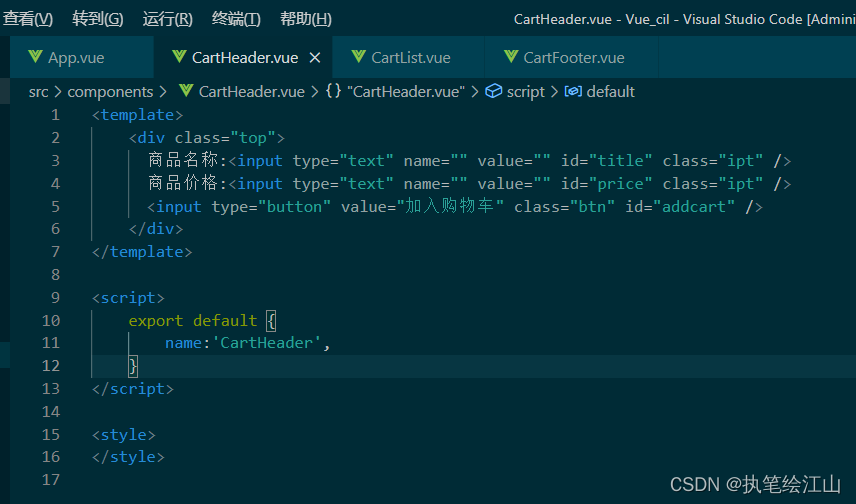Switch to the CartList.vue tab
The height and width of the screenshot is (504, 856).
pyautogui.click(x=409, y=57)
